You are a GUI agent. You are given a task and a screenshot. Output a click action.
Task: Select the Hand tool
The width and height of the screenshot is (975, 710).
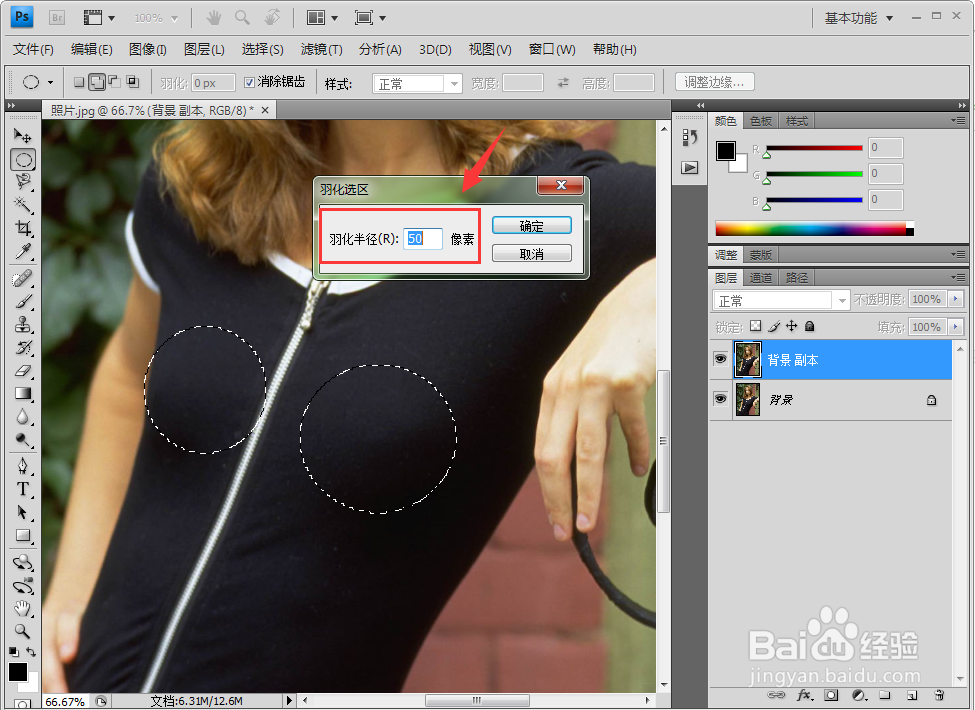(x=24, y=608)
